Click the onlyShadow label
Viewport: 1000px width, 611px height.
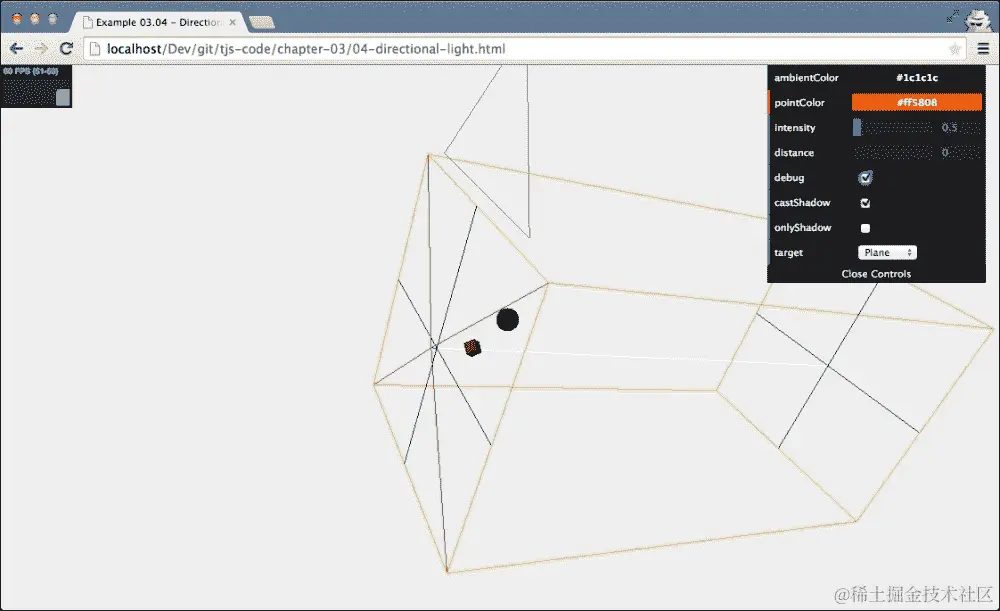pyautogui.click(x=803, y=228)
